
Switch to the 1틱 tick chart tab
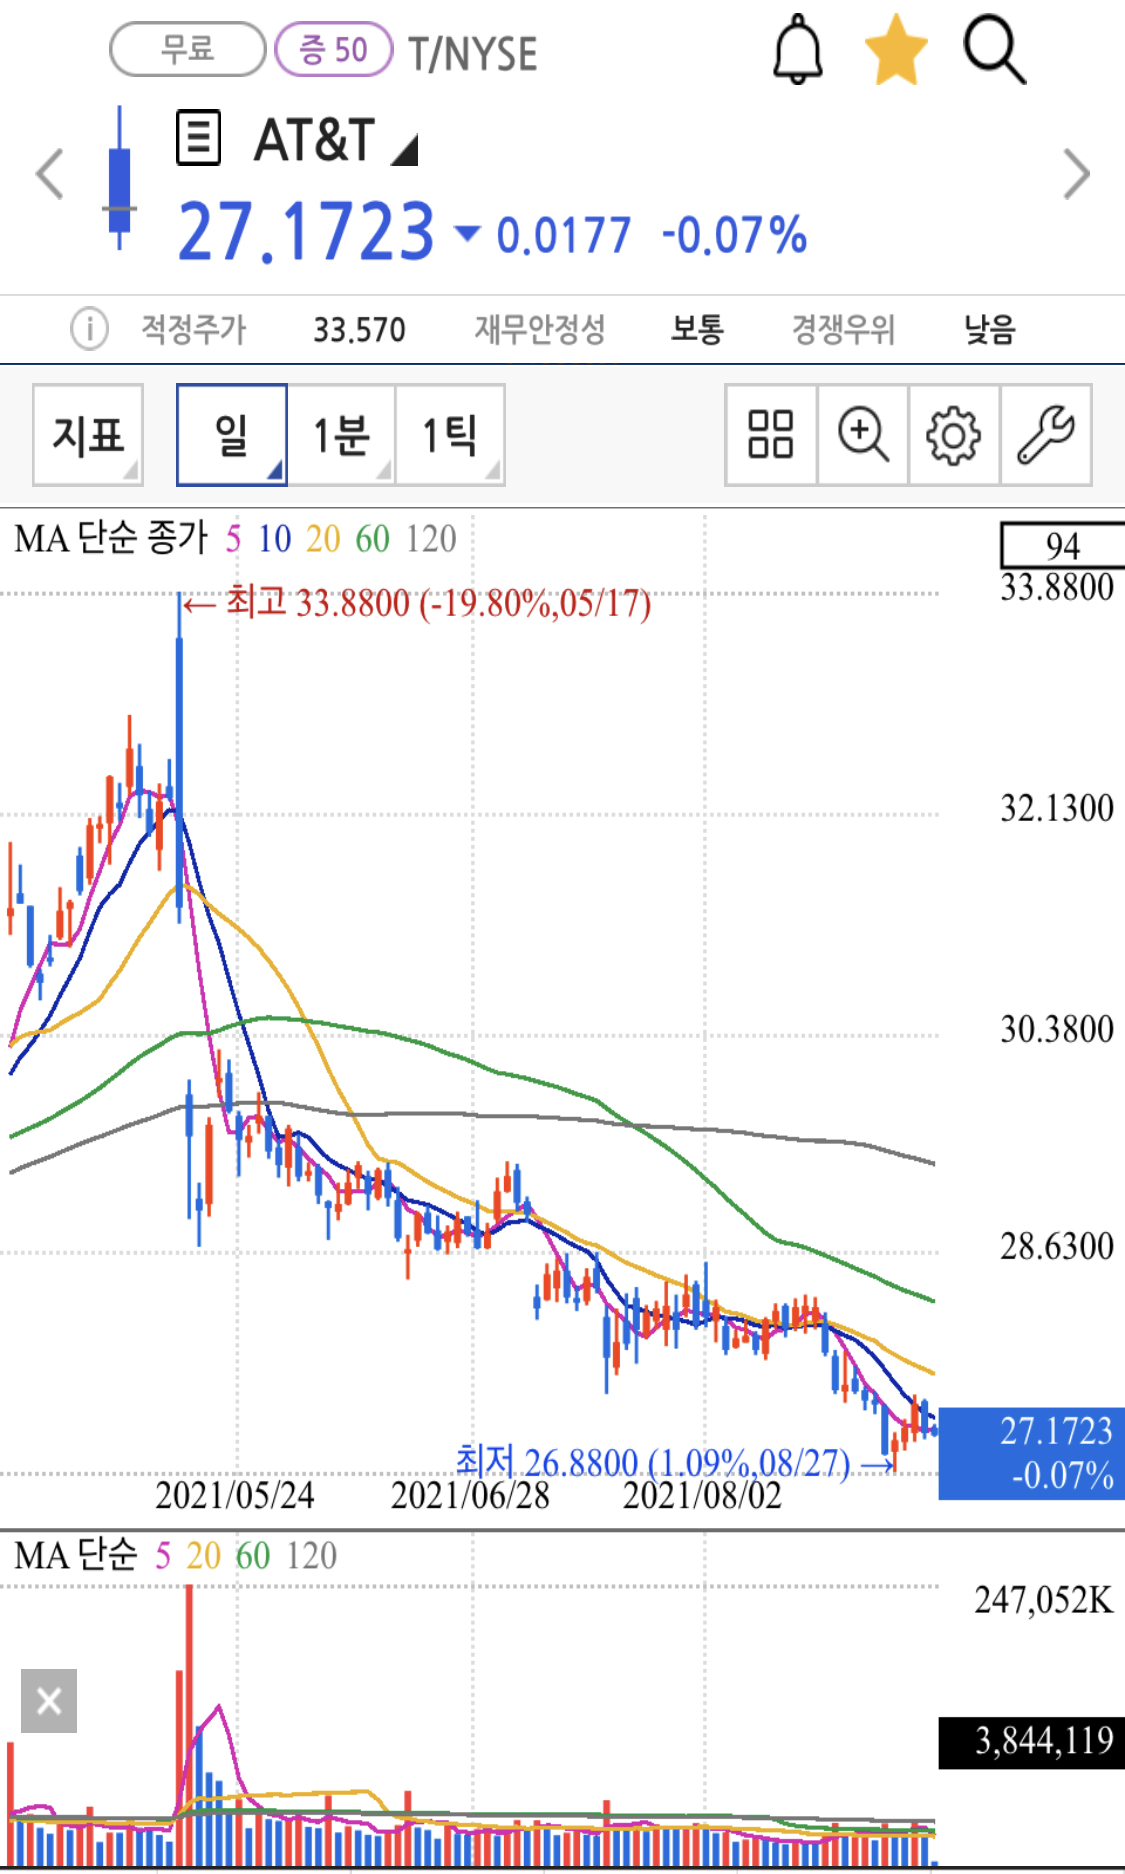[x=450, y=435]
